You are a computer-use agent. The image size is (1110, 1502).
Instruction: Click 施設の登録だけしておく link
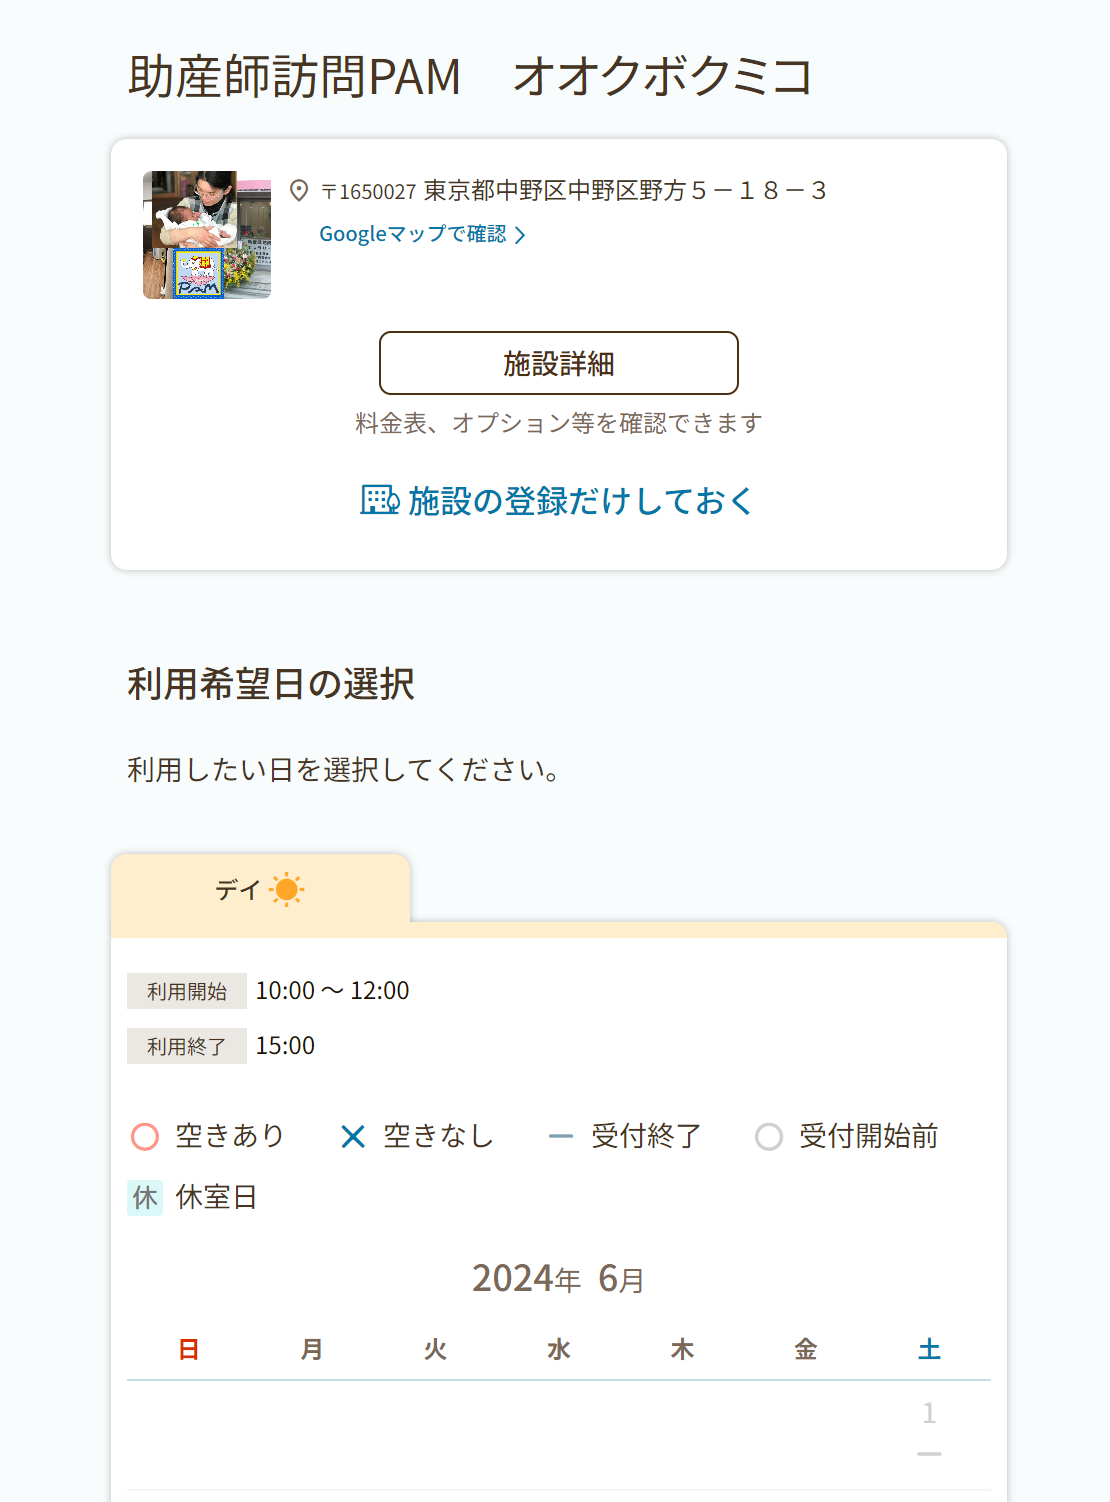coord(557,500)
